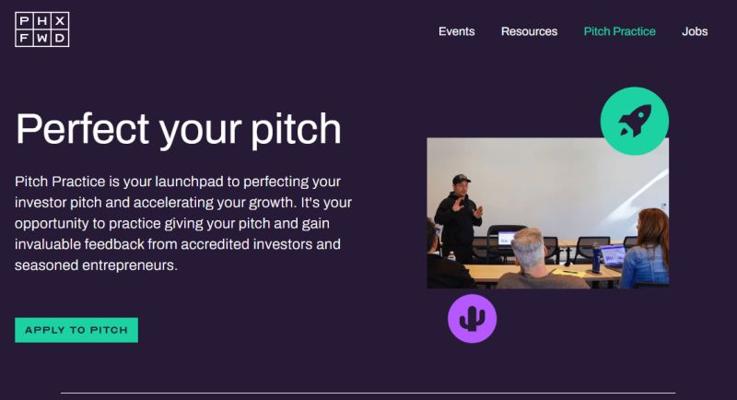
Task: Click the purple cactus icon
Action: coord(472,319)
